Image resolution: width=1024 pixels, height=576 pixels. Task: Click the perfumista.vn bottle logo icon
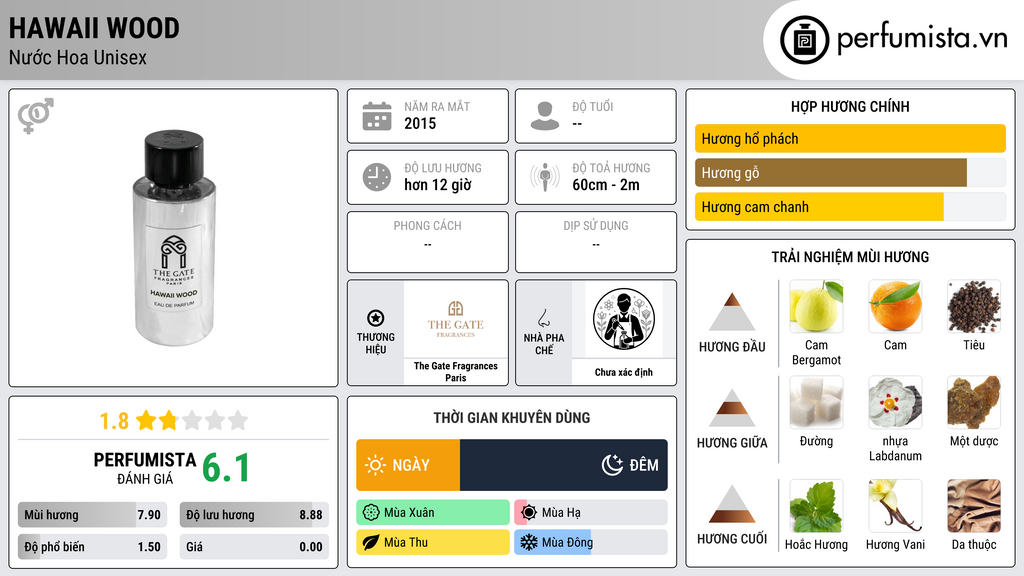[804, 40]
